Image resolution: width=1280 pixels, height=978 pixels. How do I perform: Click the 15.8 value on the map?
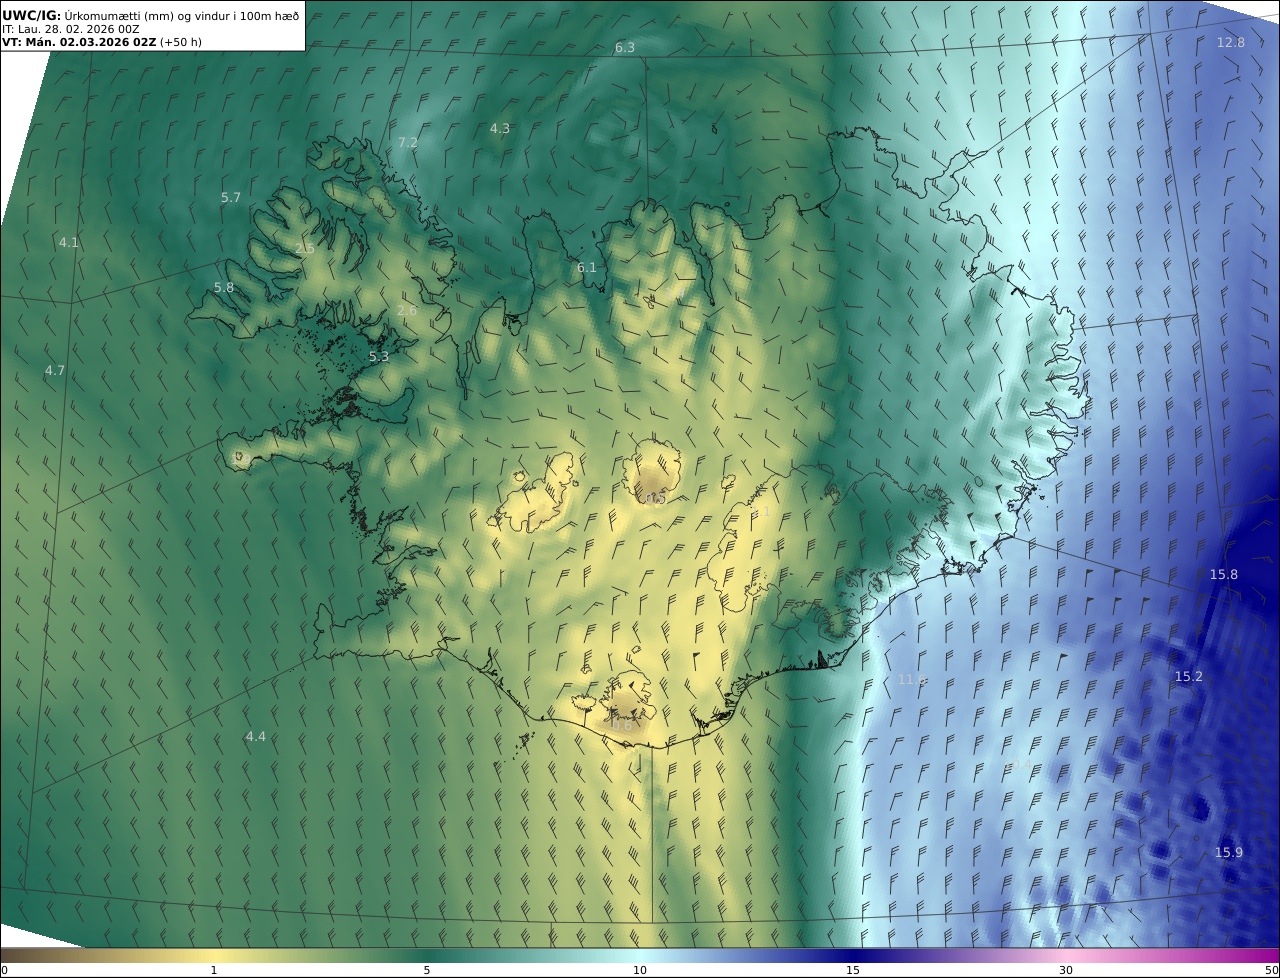1224,575
